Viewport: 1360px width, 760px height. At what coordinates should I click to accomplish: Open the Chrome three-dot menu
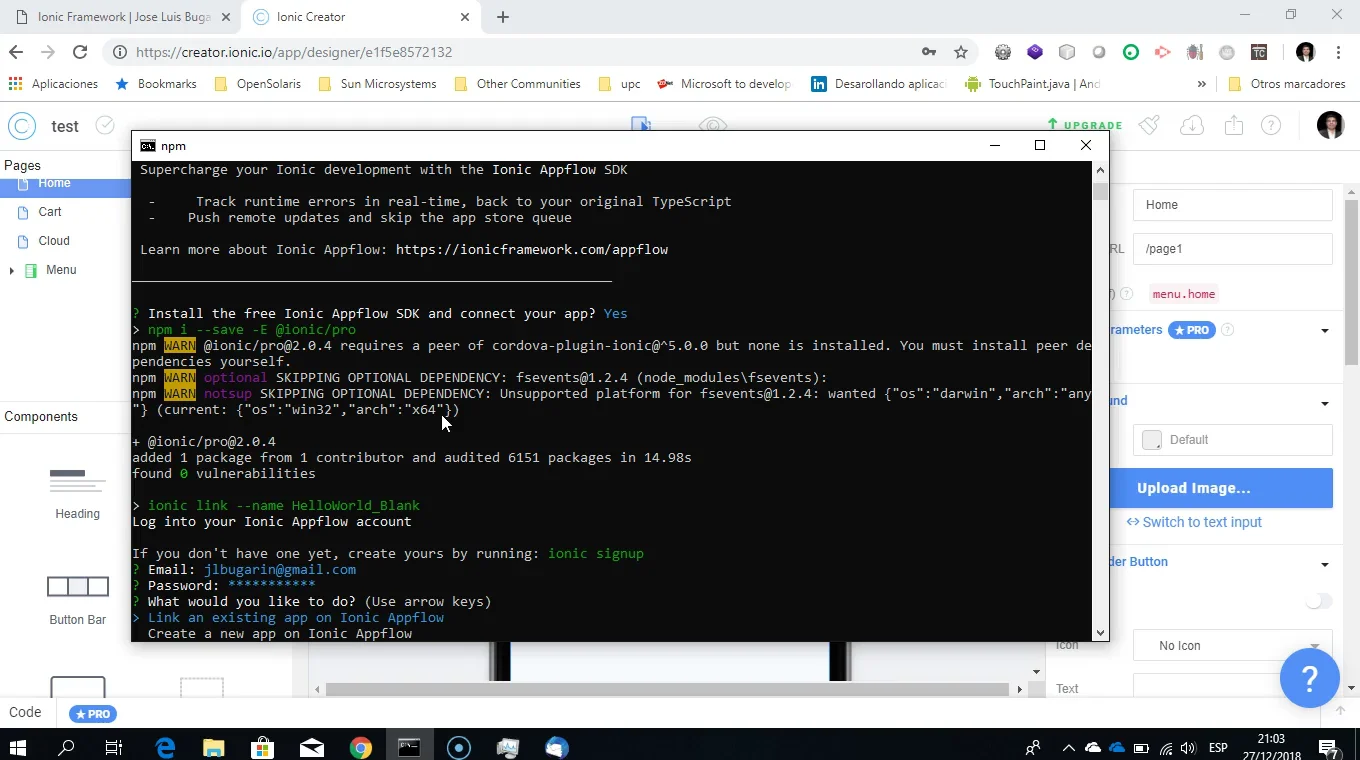pyautogui.click(x=1339, y=52)
